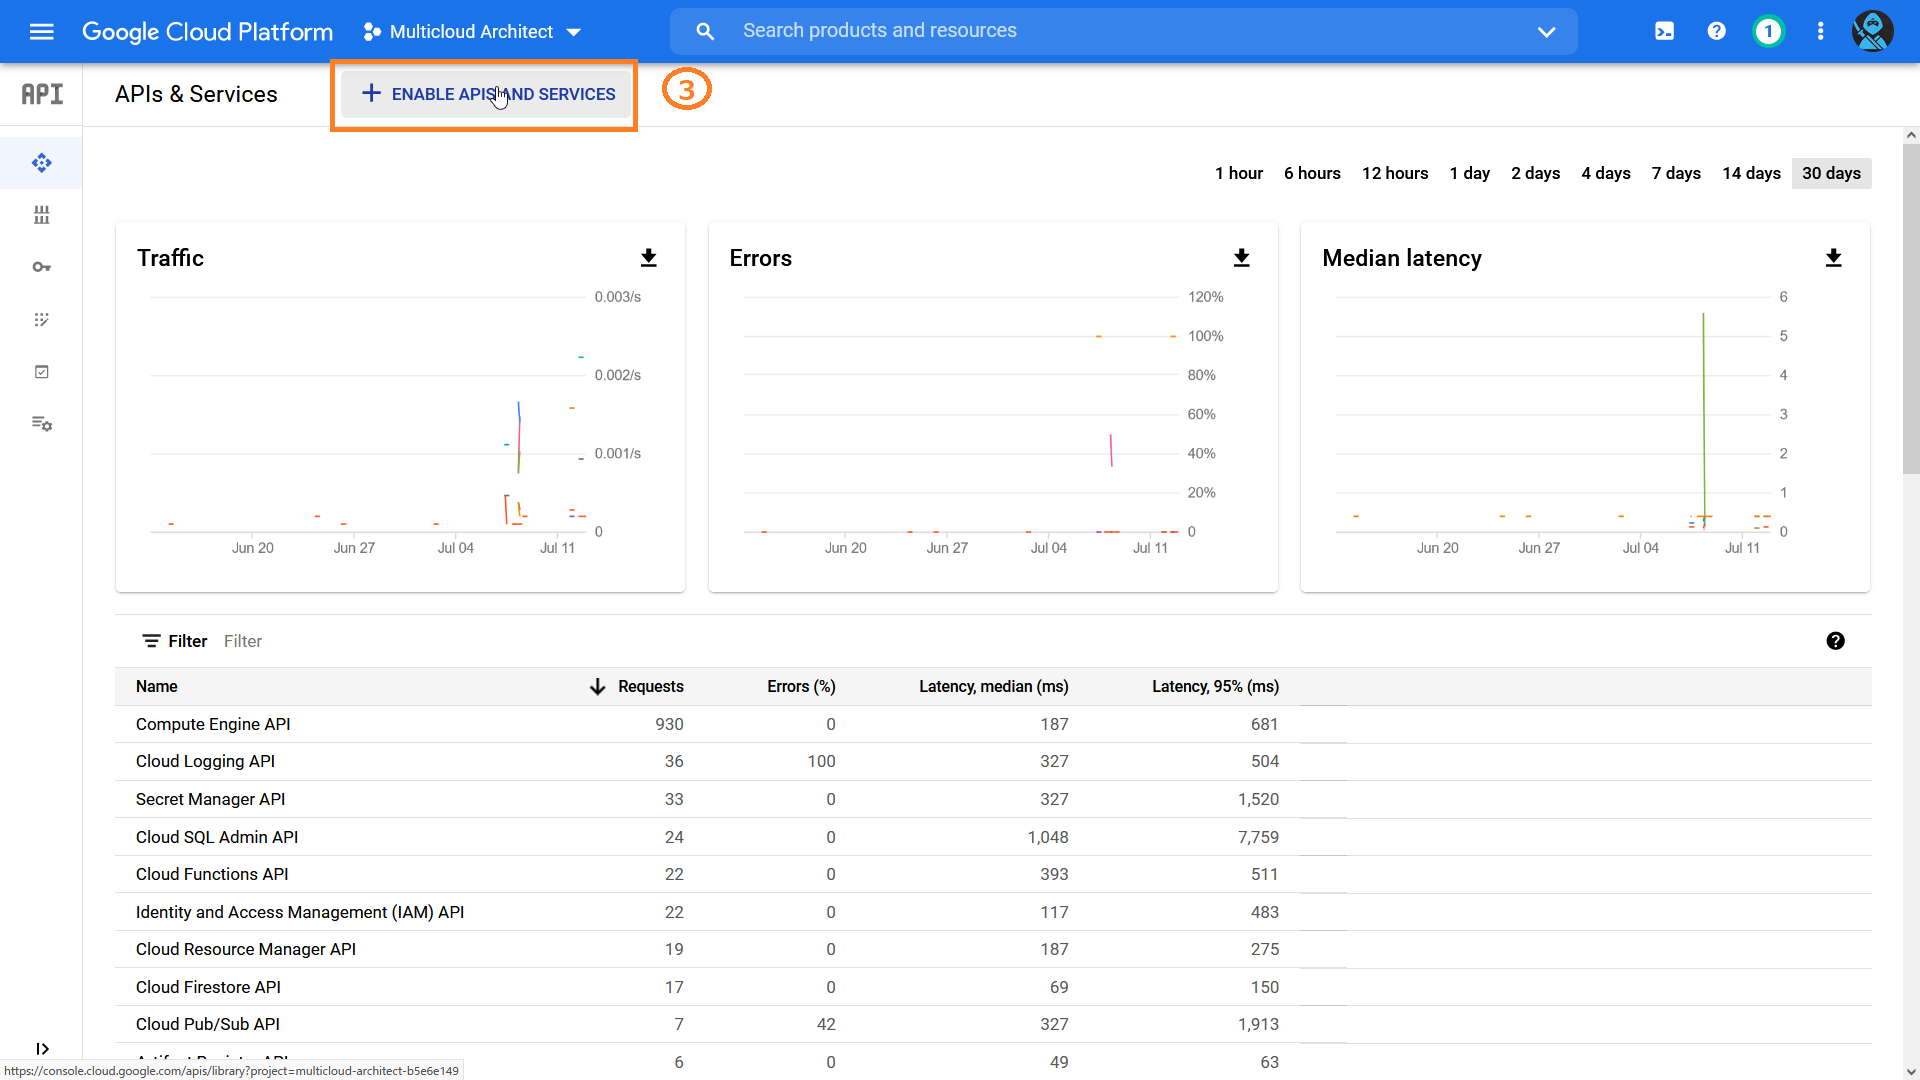Screen dimensions: 1920x1080
Task: Switch time range to 7 days
Action: click(1676, 173)
